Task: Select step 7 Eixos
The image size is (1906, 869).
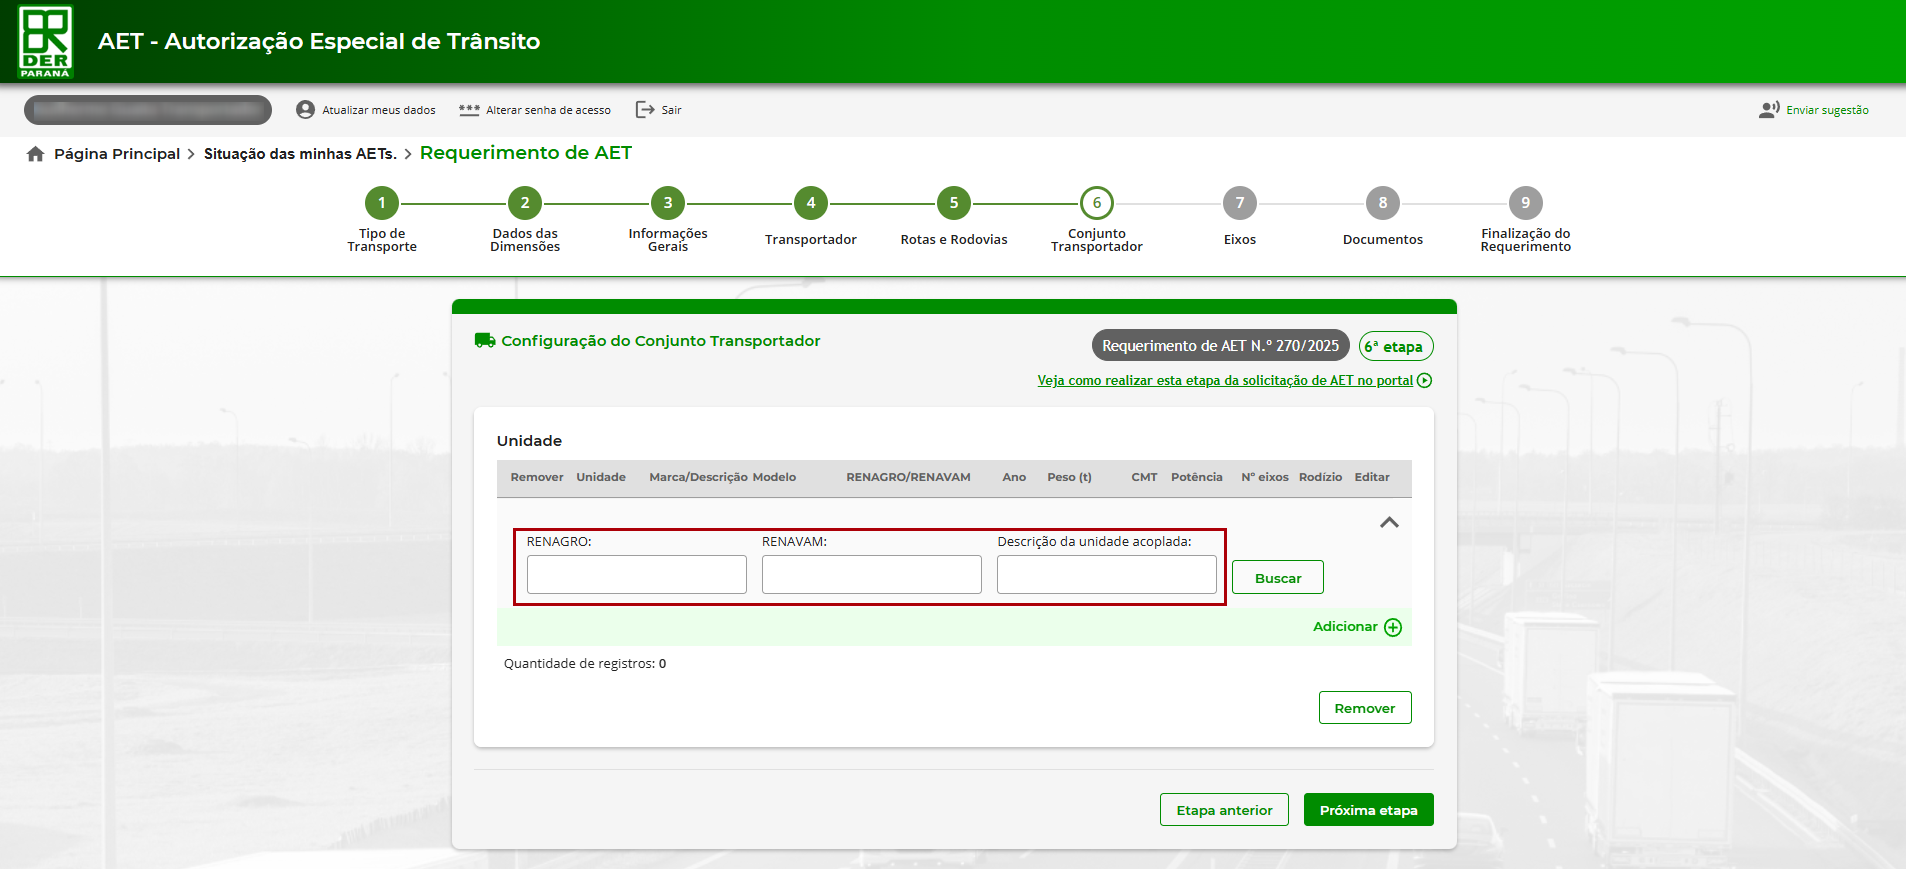Action: pos(1240,203)
